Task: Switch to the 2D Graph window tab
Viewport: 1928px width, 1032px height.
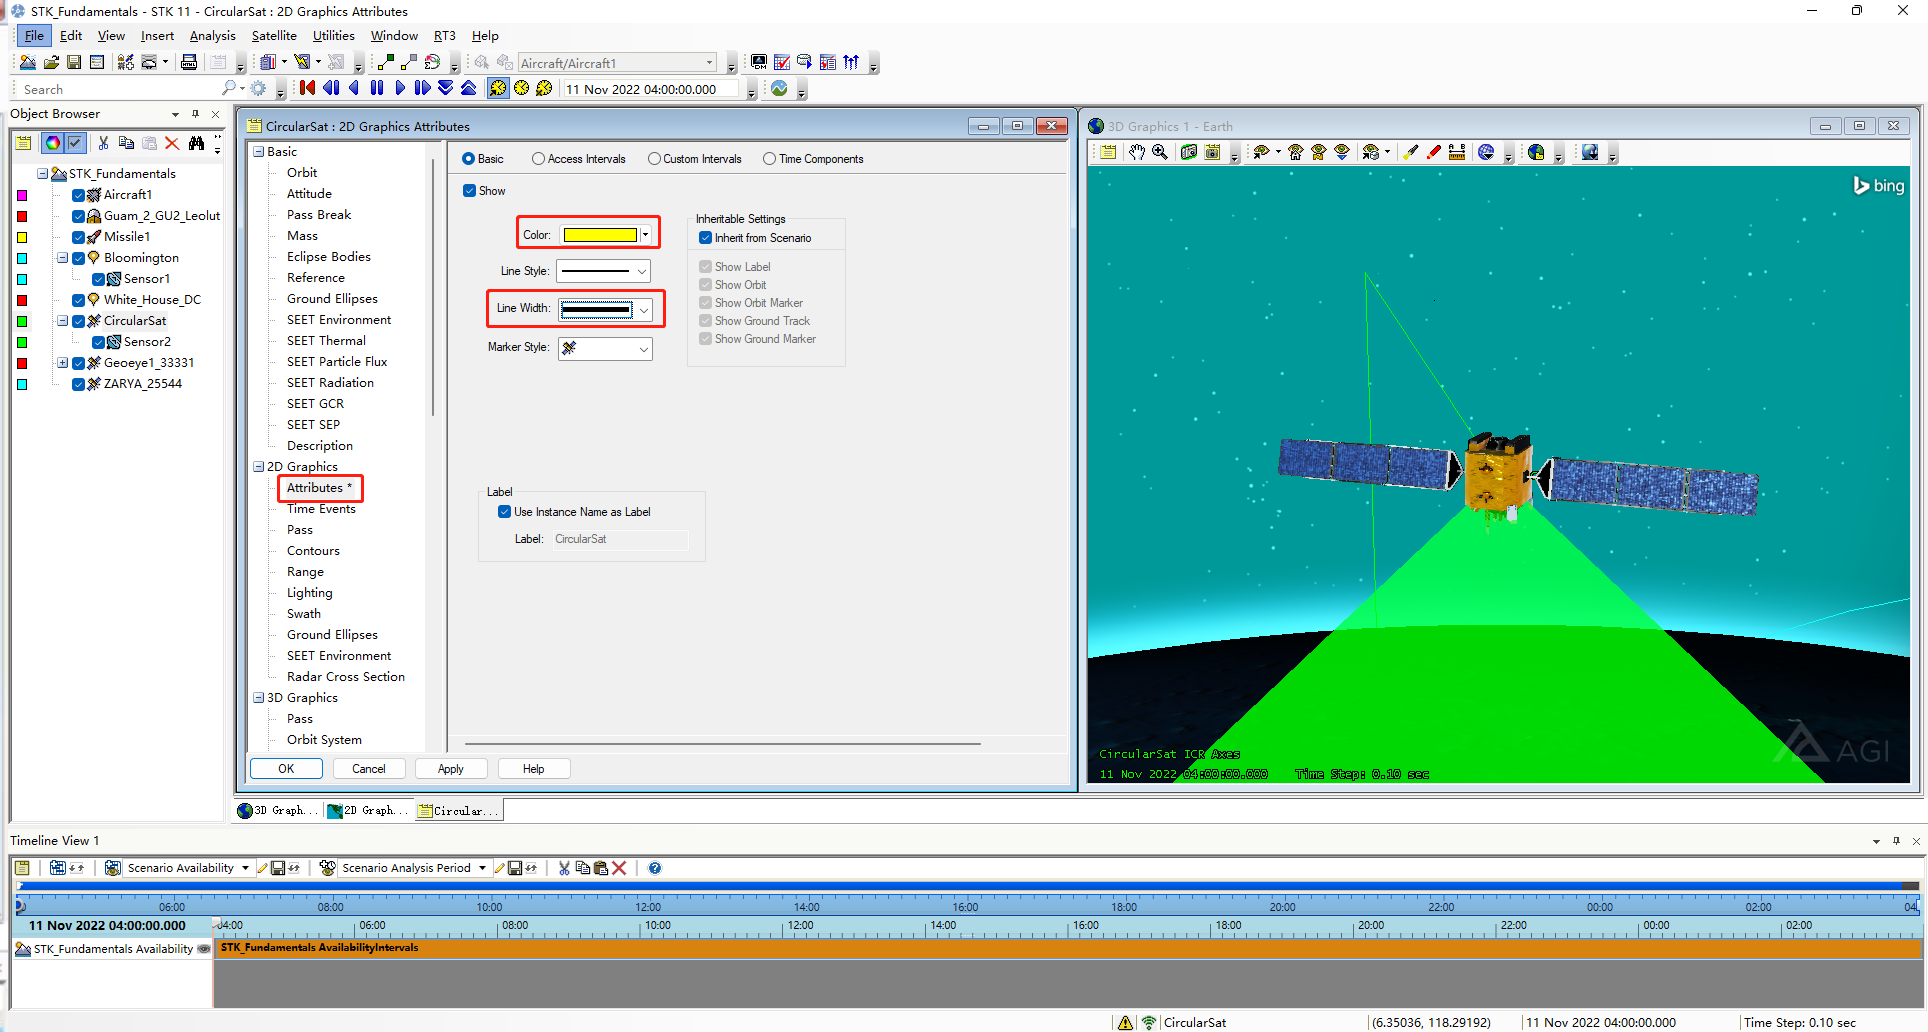Action: click(x=367, y=810)
